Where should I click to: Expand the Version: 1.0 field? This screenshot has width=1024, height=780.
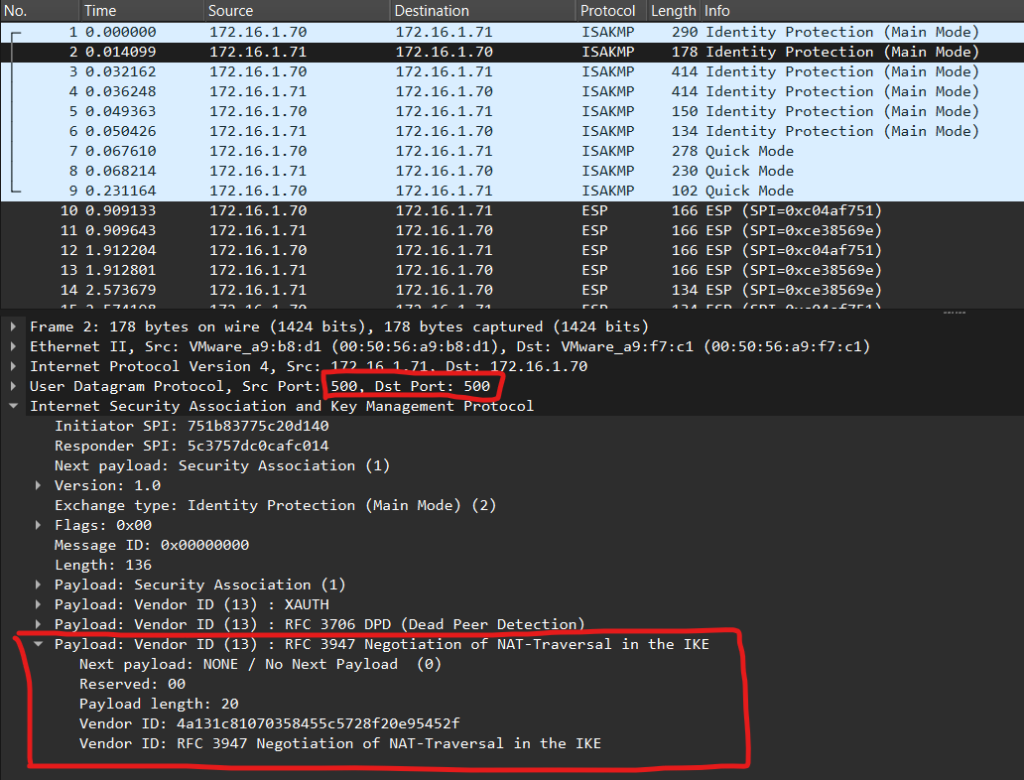[x=38, y=485]
